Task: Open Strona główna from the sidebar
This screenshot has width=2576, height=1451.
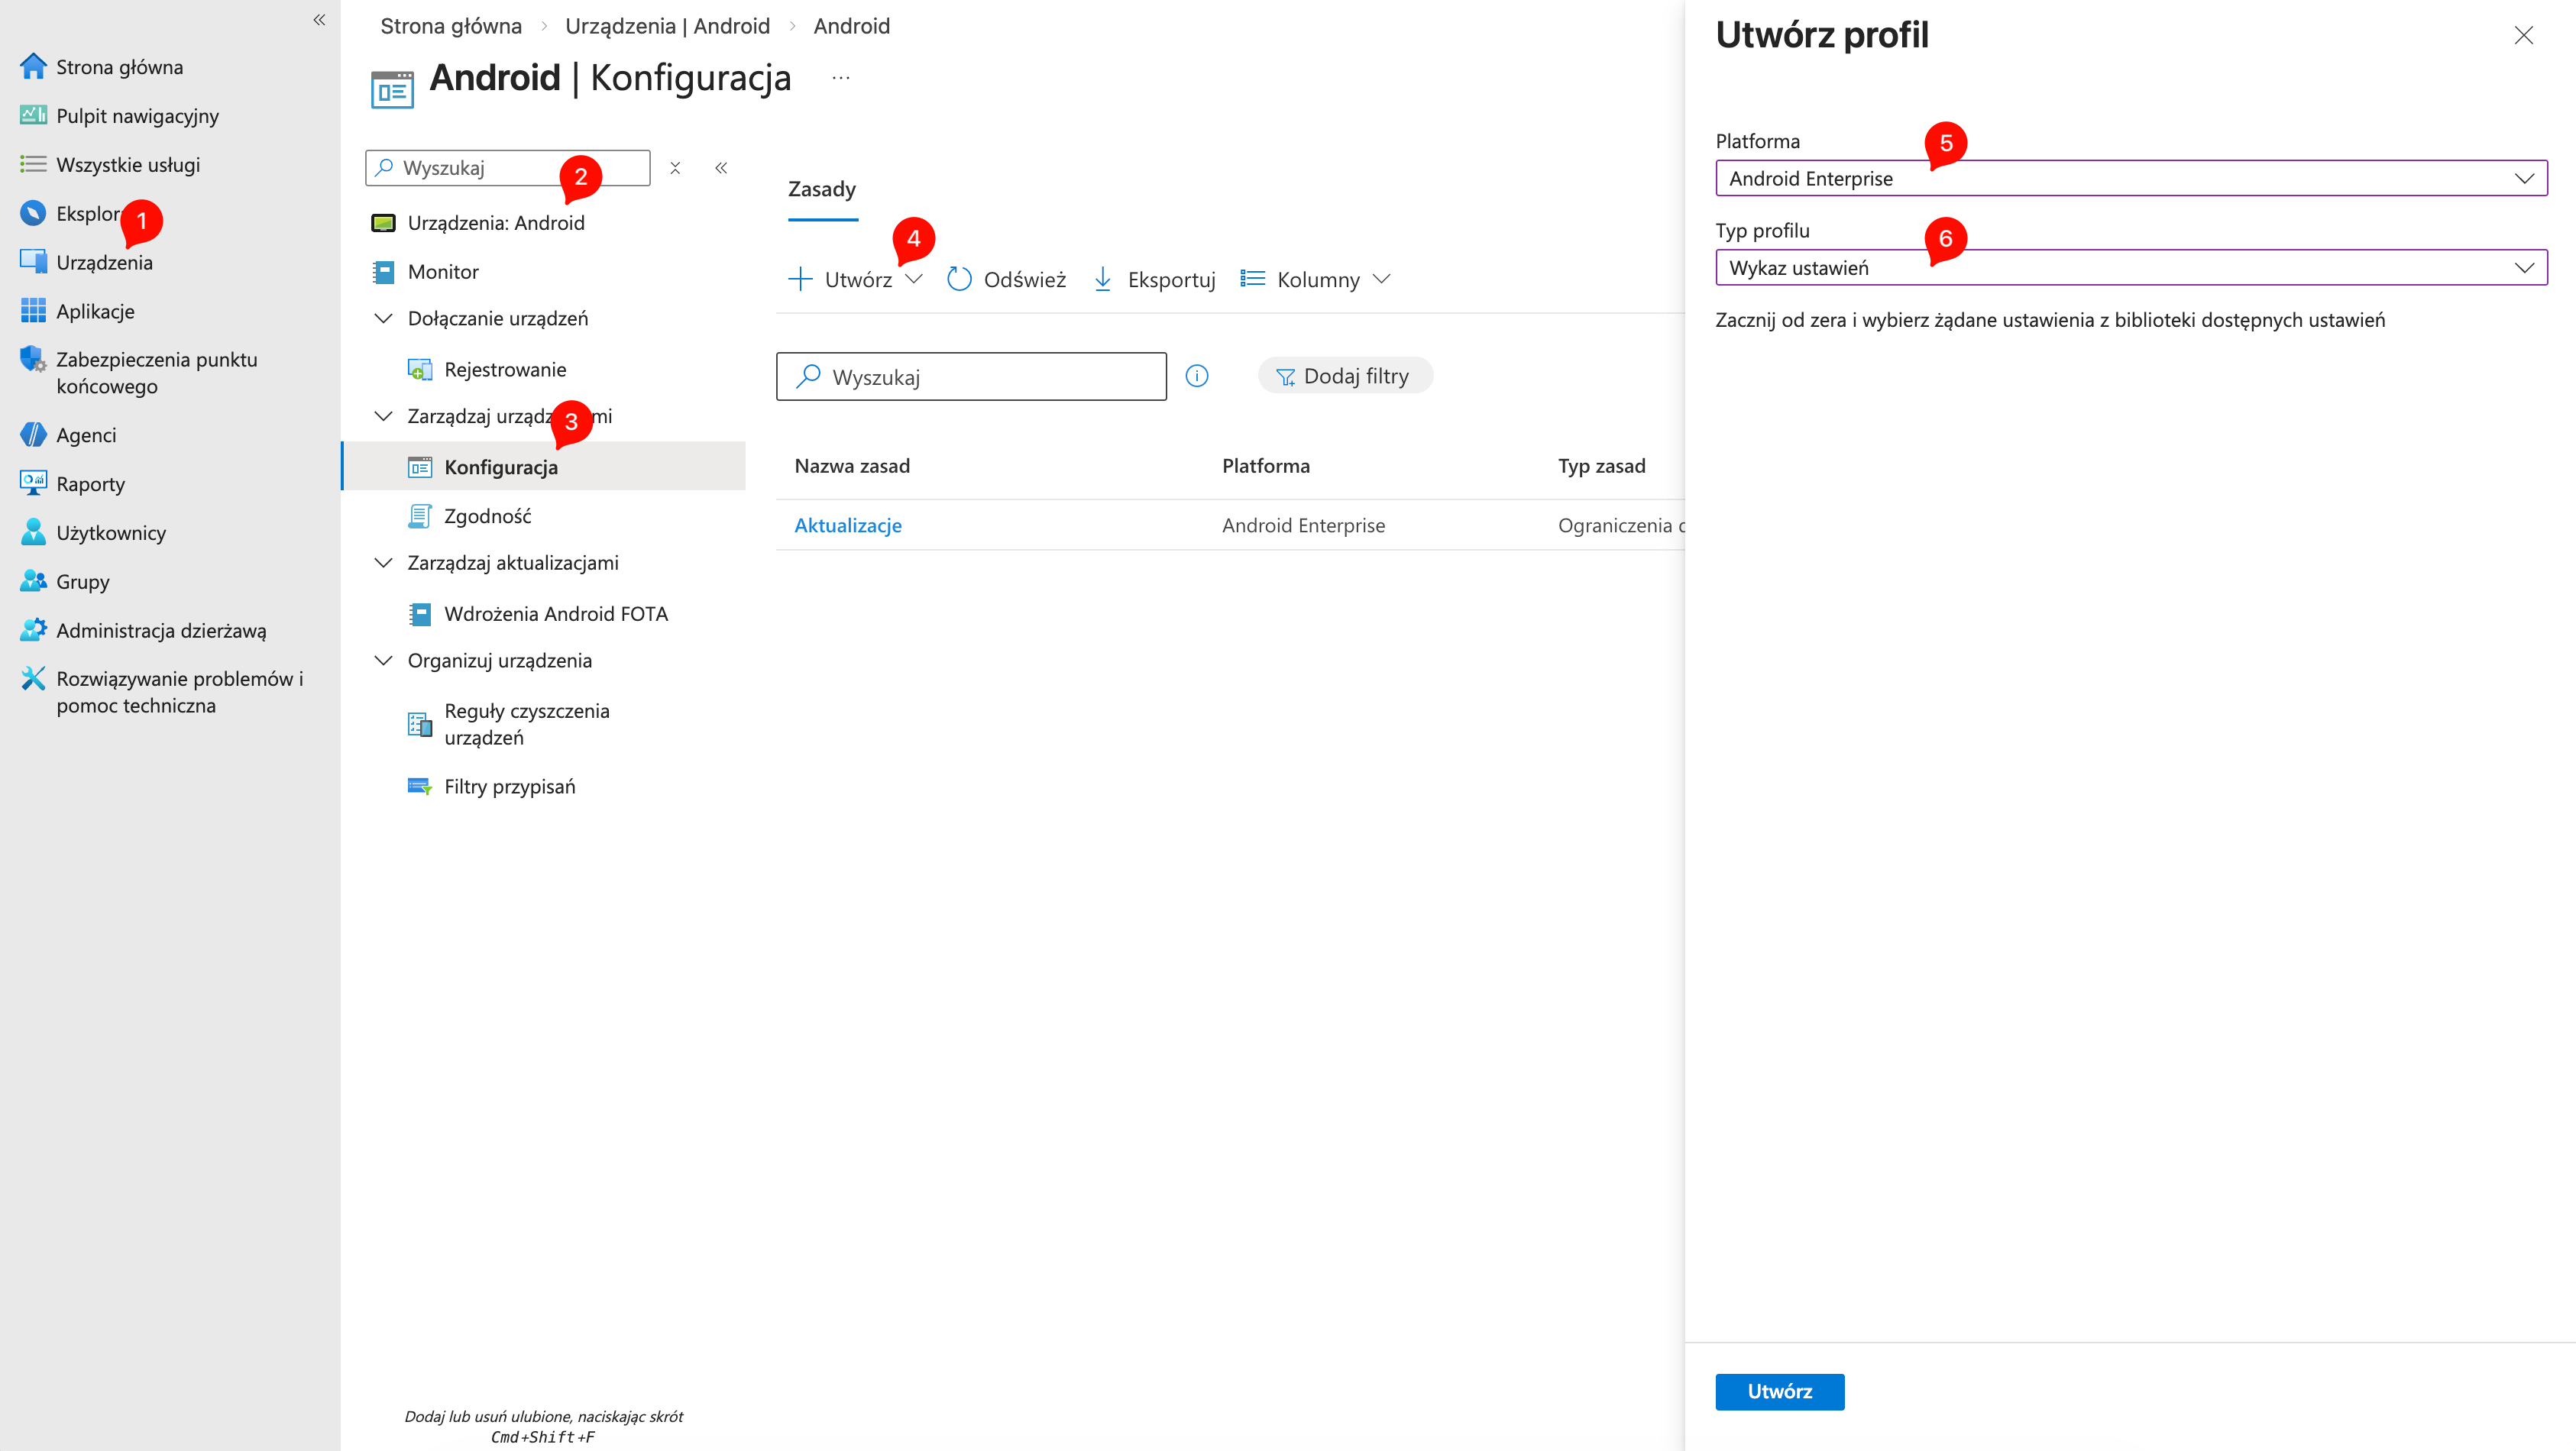Action: pos(120,66)
